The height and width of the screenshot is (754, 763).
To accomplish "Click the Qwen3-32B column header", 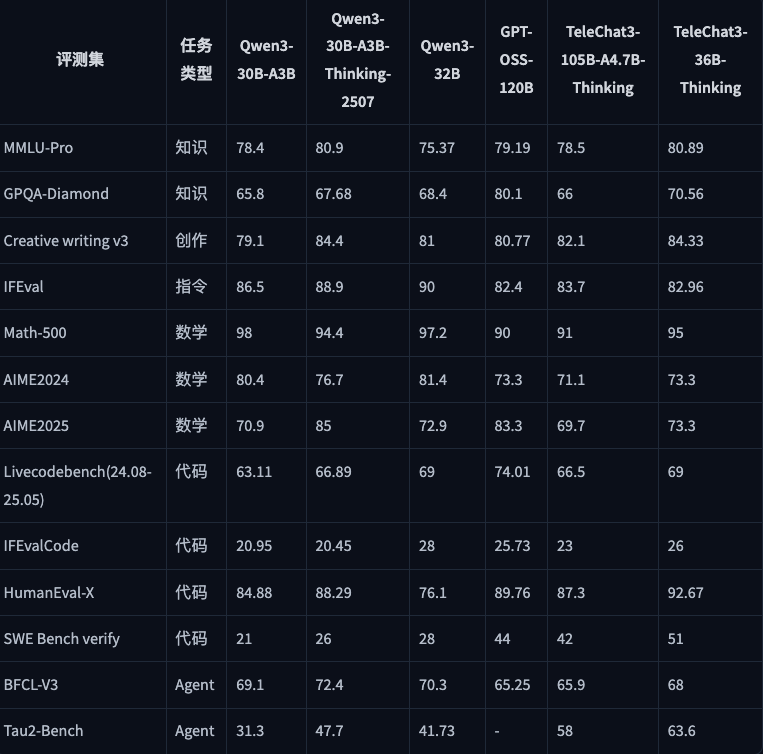I will click(447, 59).
